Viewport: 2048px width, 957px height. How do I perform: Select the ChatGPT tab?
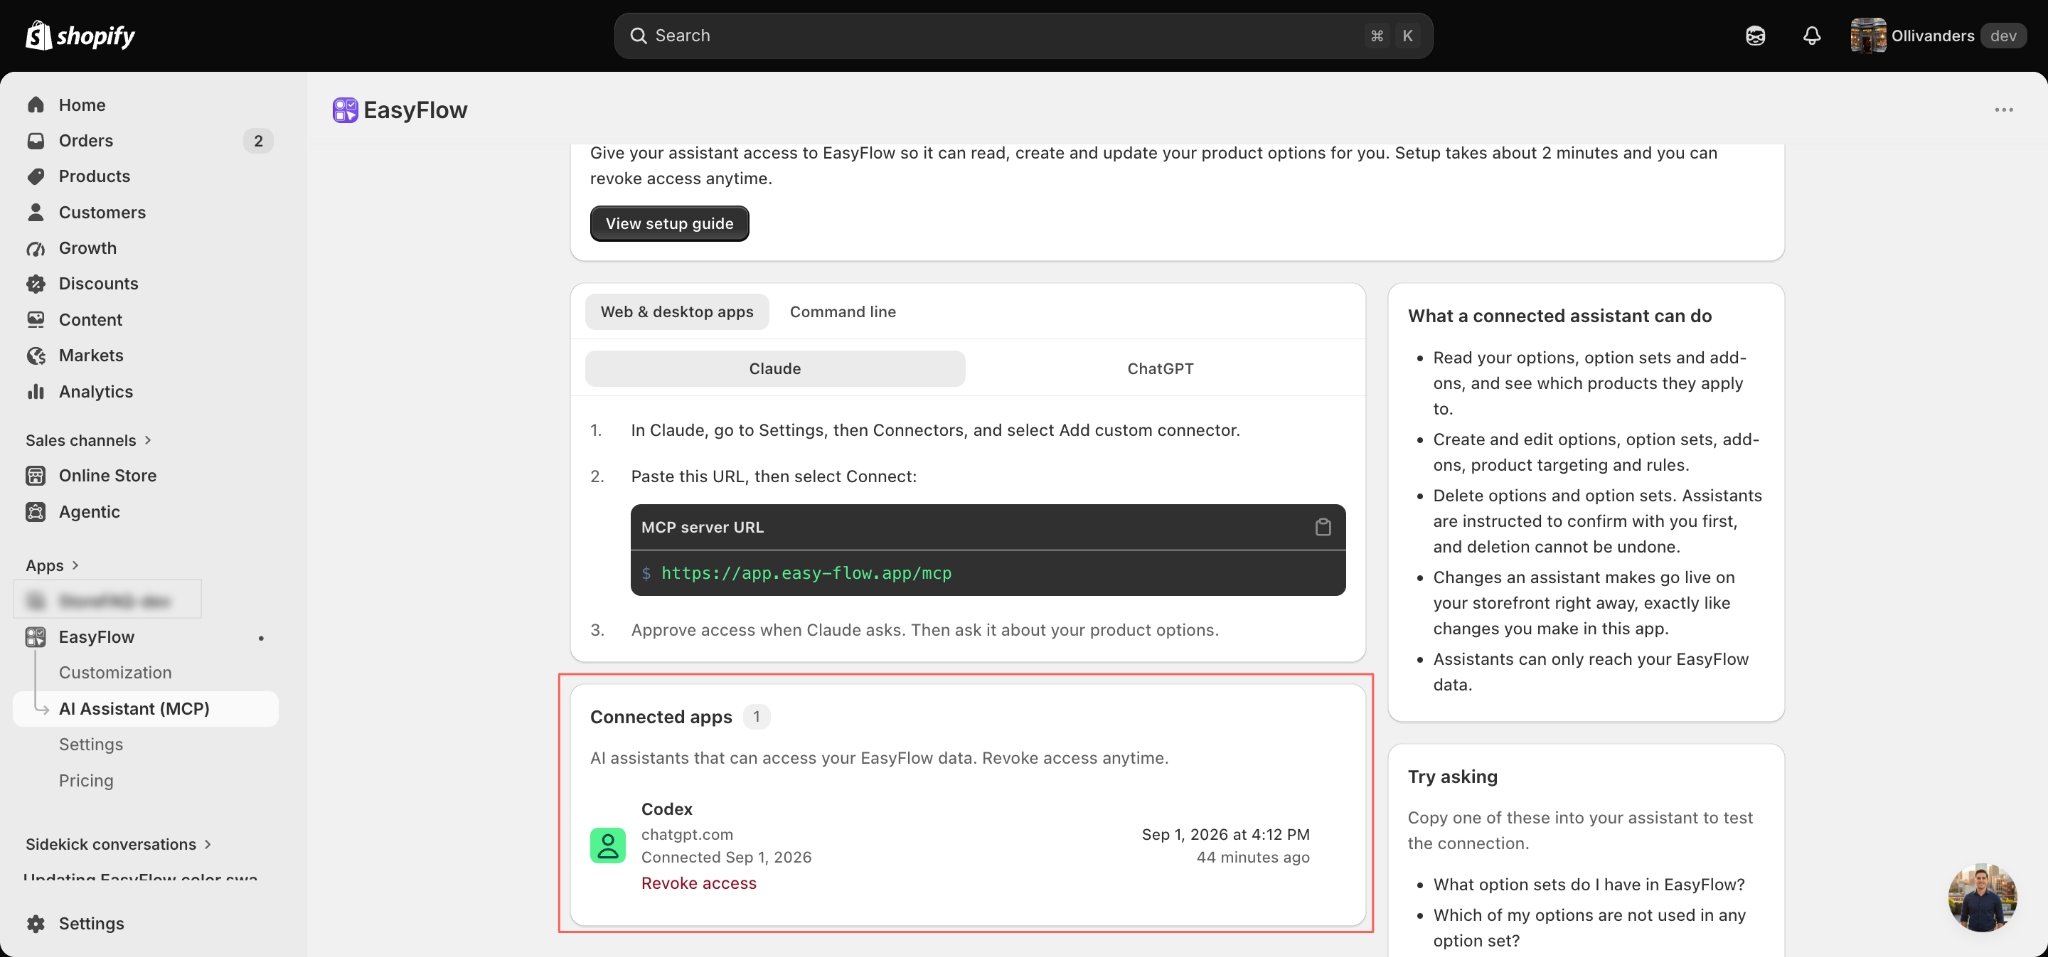1160,369
